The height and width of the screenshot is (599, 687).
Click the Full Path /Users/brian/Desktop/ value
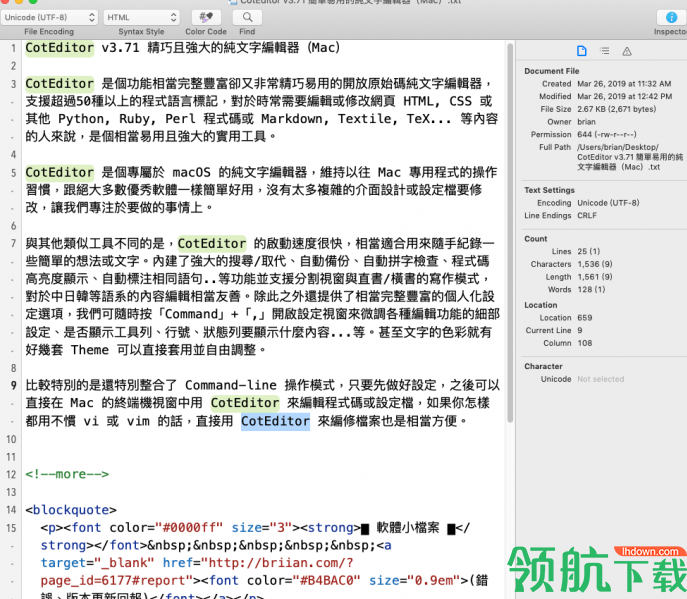point(630,157)
